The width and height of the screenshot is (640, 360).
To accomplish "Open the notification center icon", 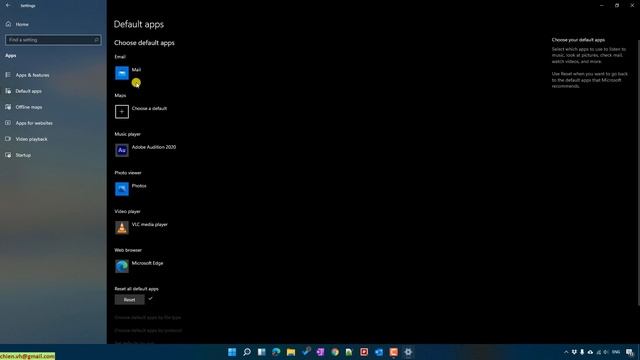I will coord(630,352).
